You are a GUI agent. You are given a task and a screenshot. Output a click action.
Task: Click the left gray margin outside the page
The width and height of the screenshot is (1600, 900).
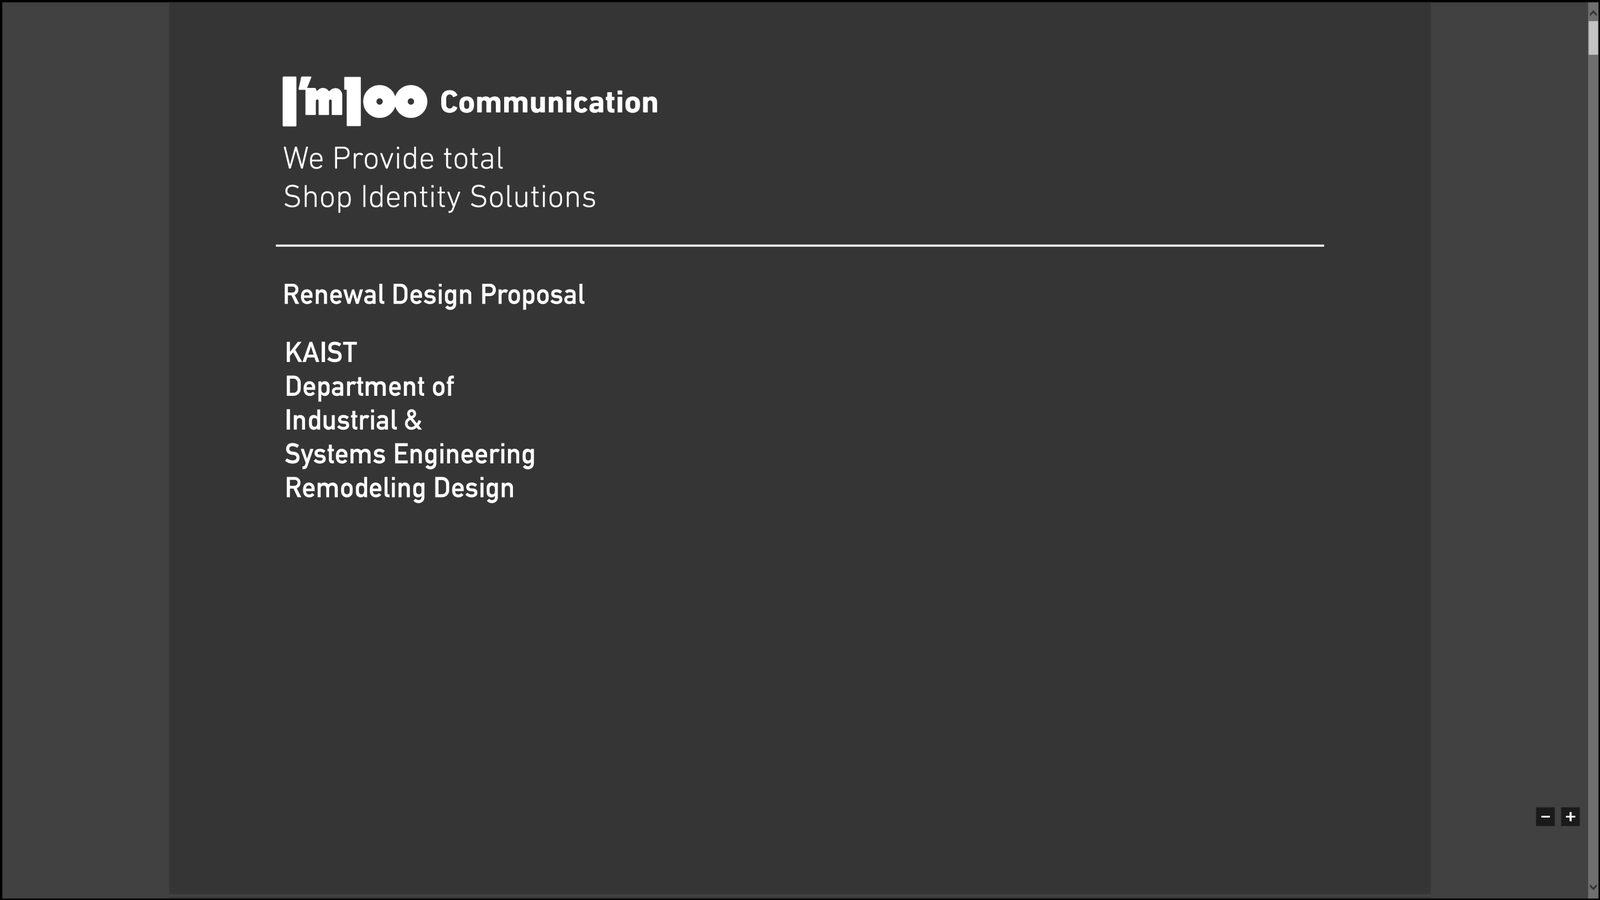[85, 450]
